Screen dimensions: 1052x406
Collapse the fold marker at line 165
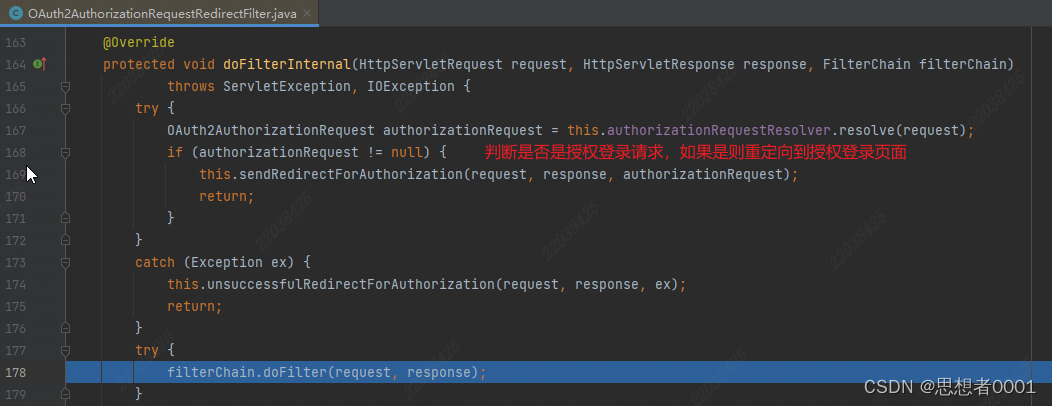66,86
